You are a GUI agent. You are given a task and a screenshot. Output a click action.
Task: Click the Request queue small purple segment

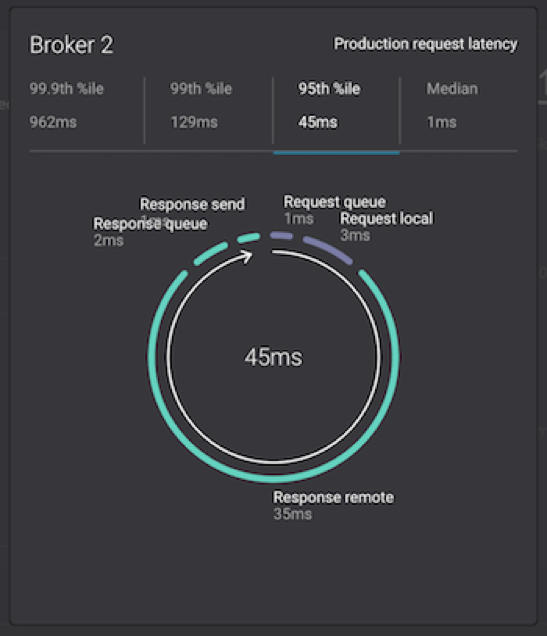pyautogui.click(x=281, y=235)
